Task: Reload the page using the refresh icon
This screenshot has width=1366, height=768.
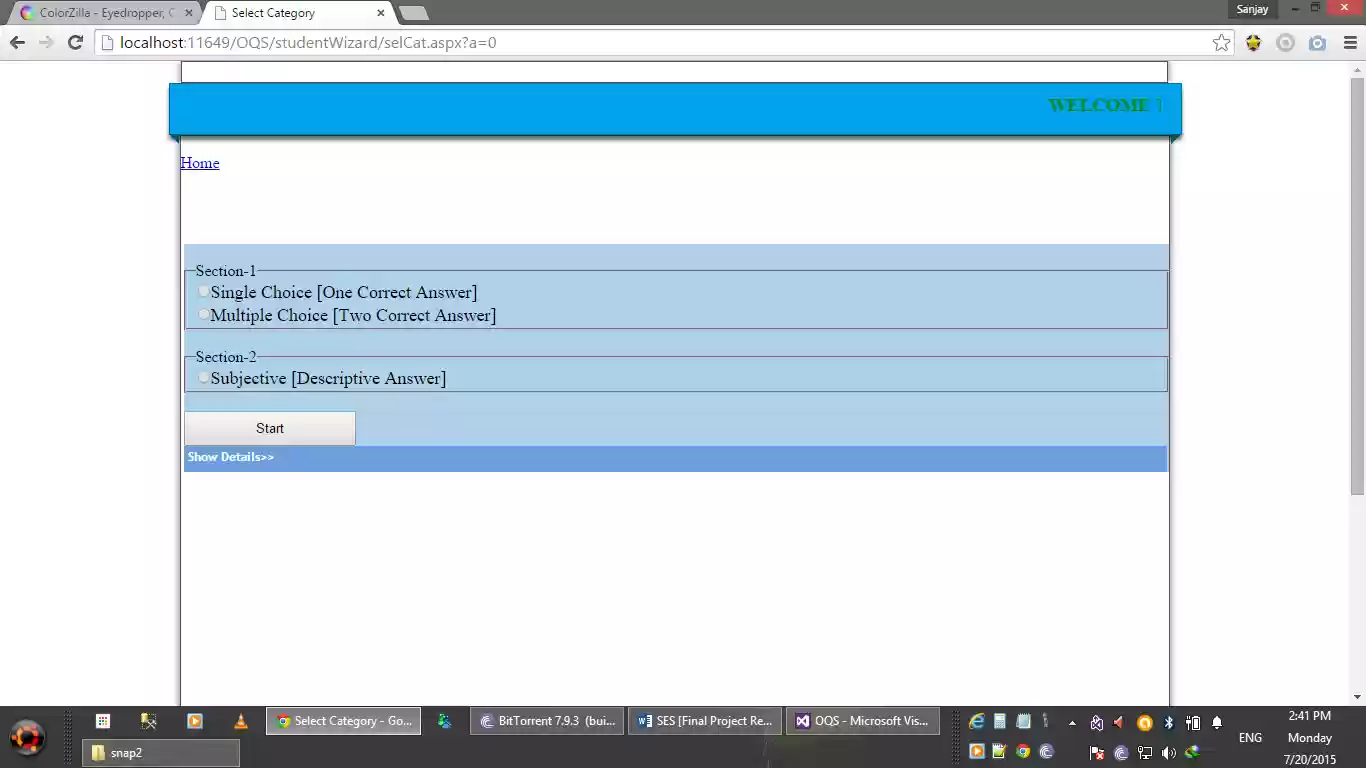Action: pos(75,42)
